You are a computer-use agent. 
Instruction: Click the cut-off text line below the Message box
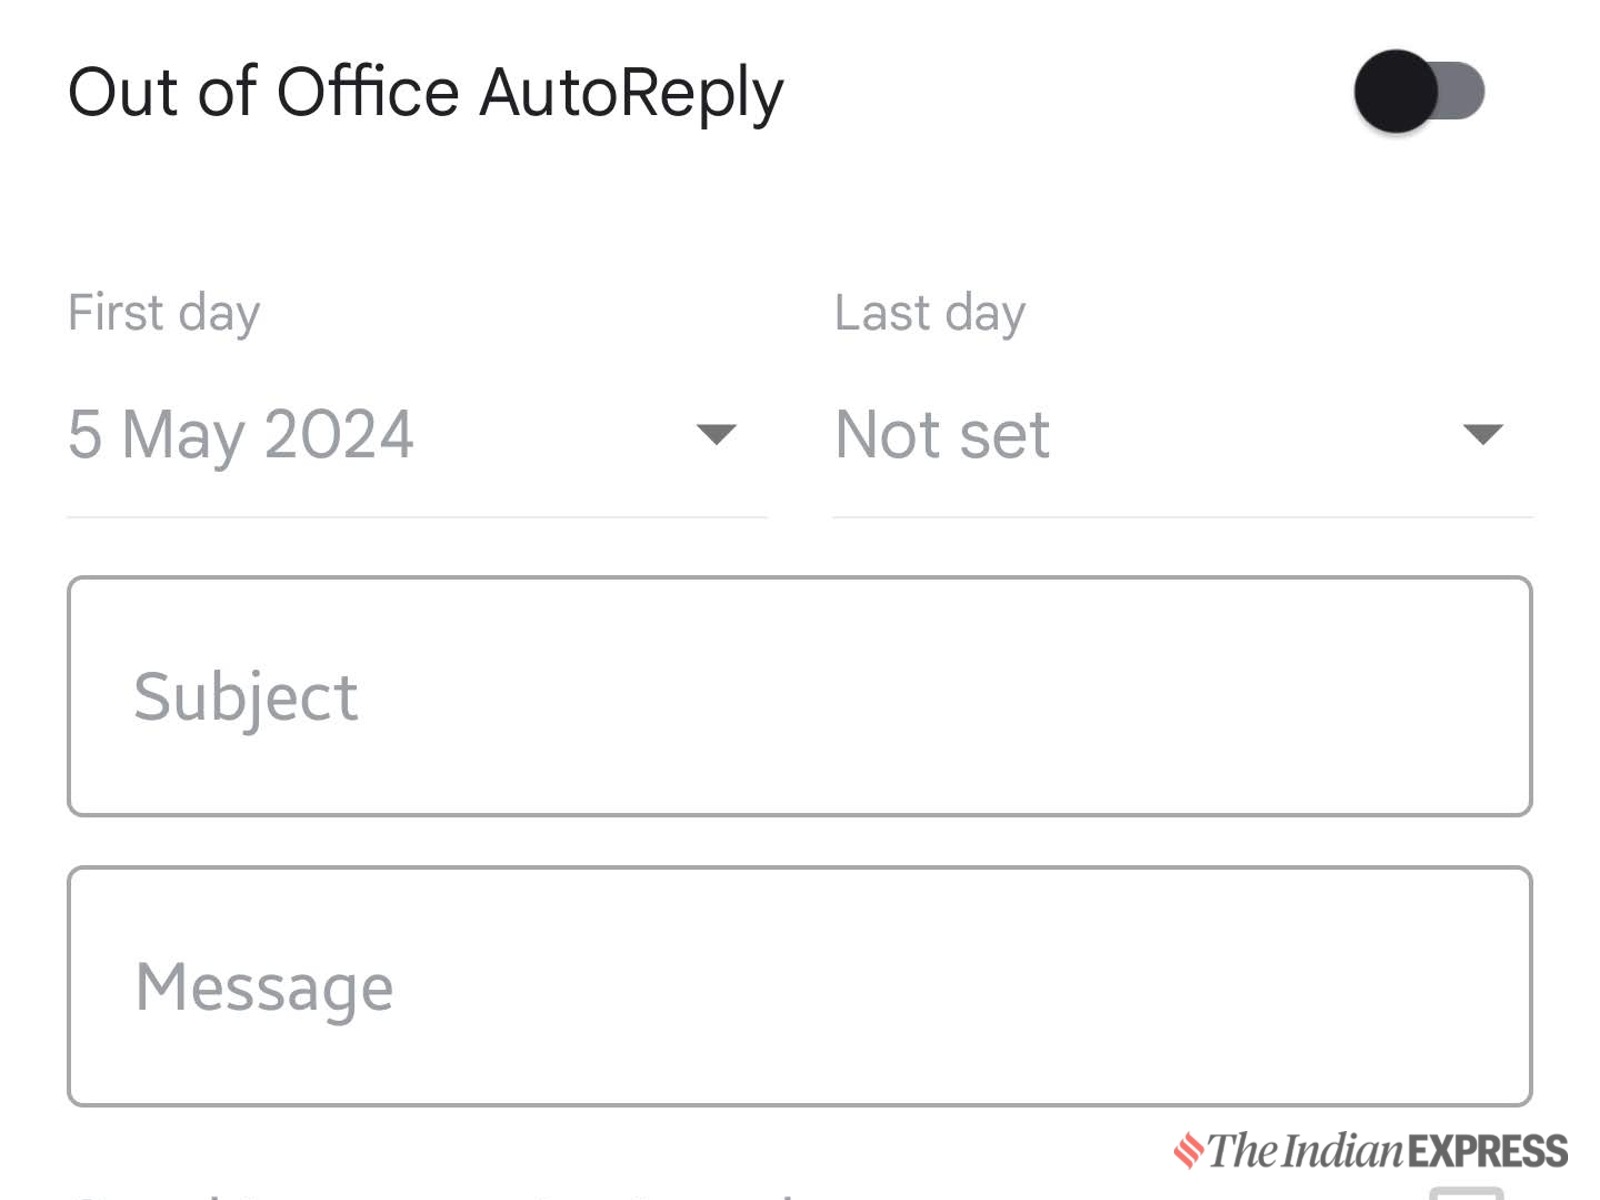coord(430,1194)
